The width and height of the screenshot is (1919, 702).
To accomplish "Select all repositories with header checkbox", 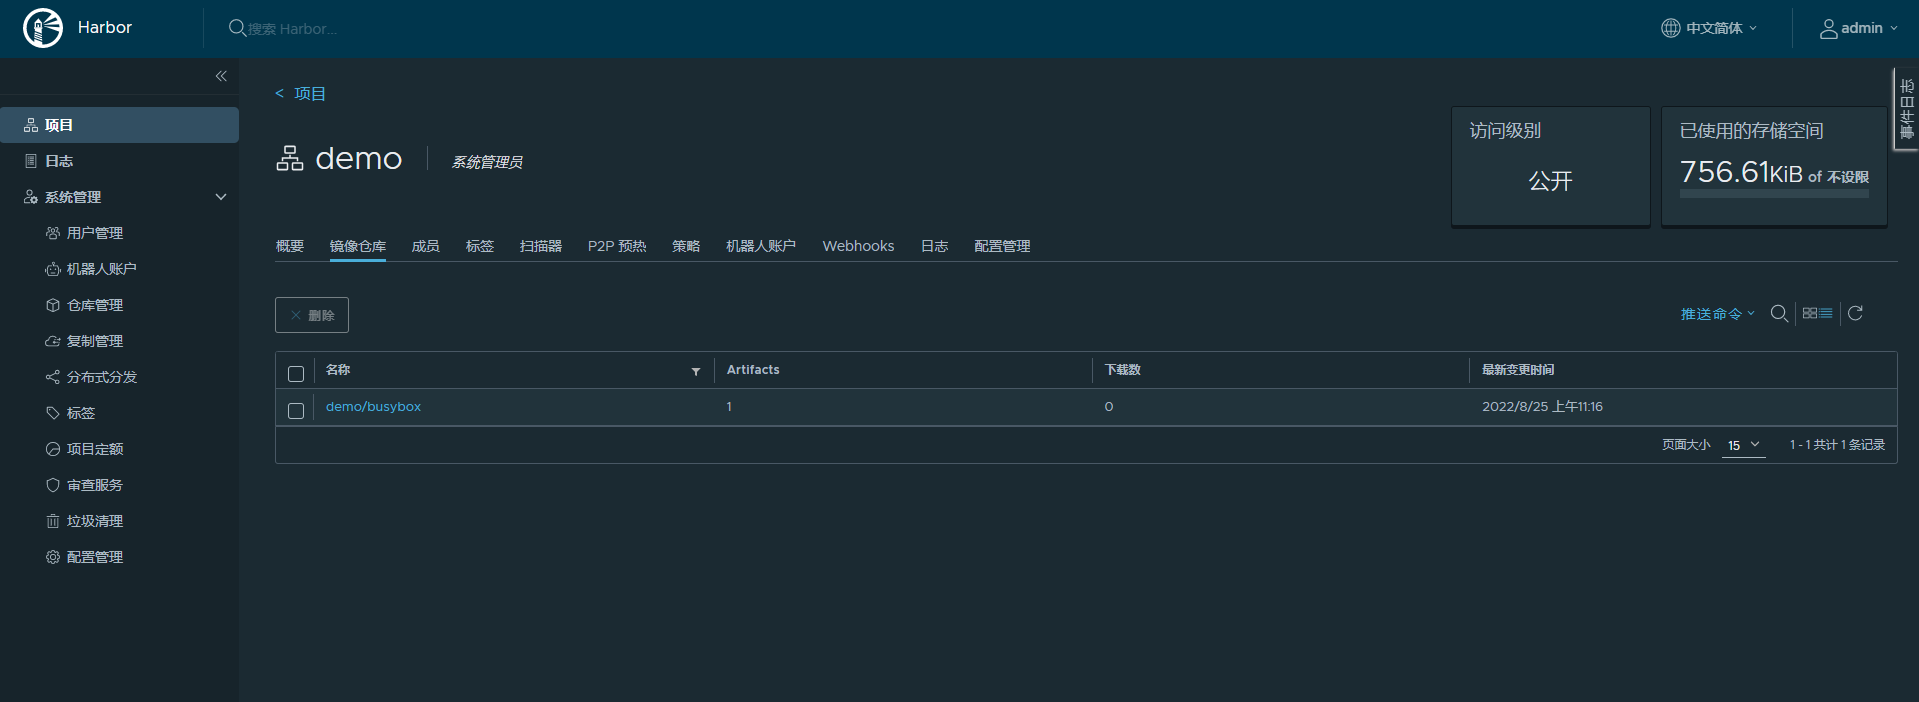I will click(296, 373).
